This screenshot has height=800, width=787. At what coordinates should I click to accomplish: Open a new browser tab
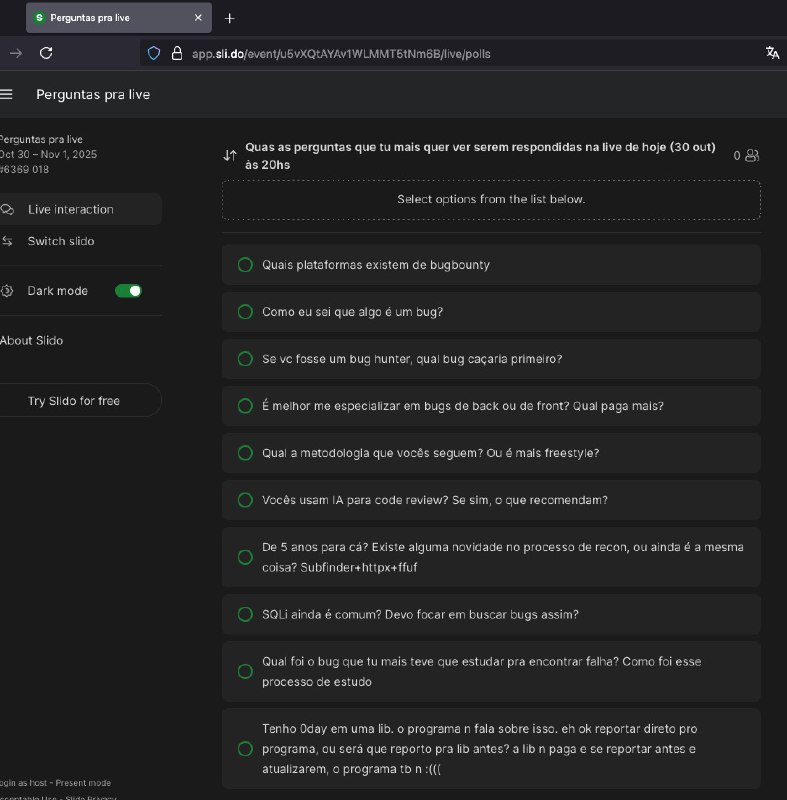point(230,18)
